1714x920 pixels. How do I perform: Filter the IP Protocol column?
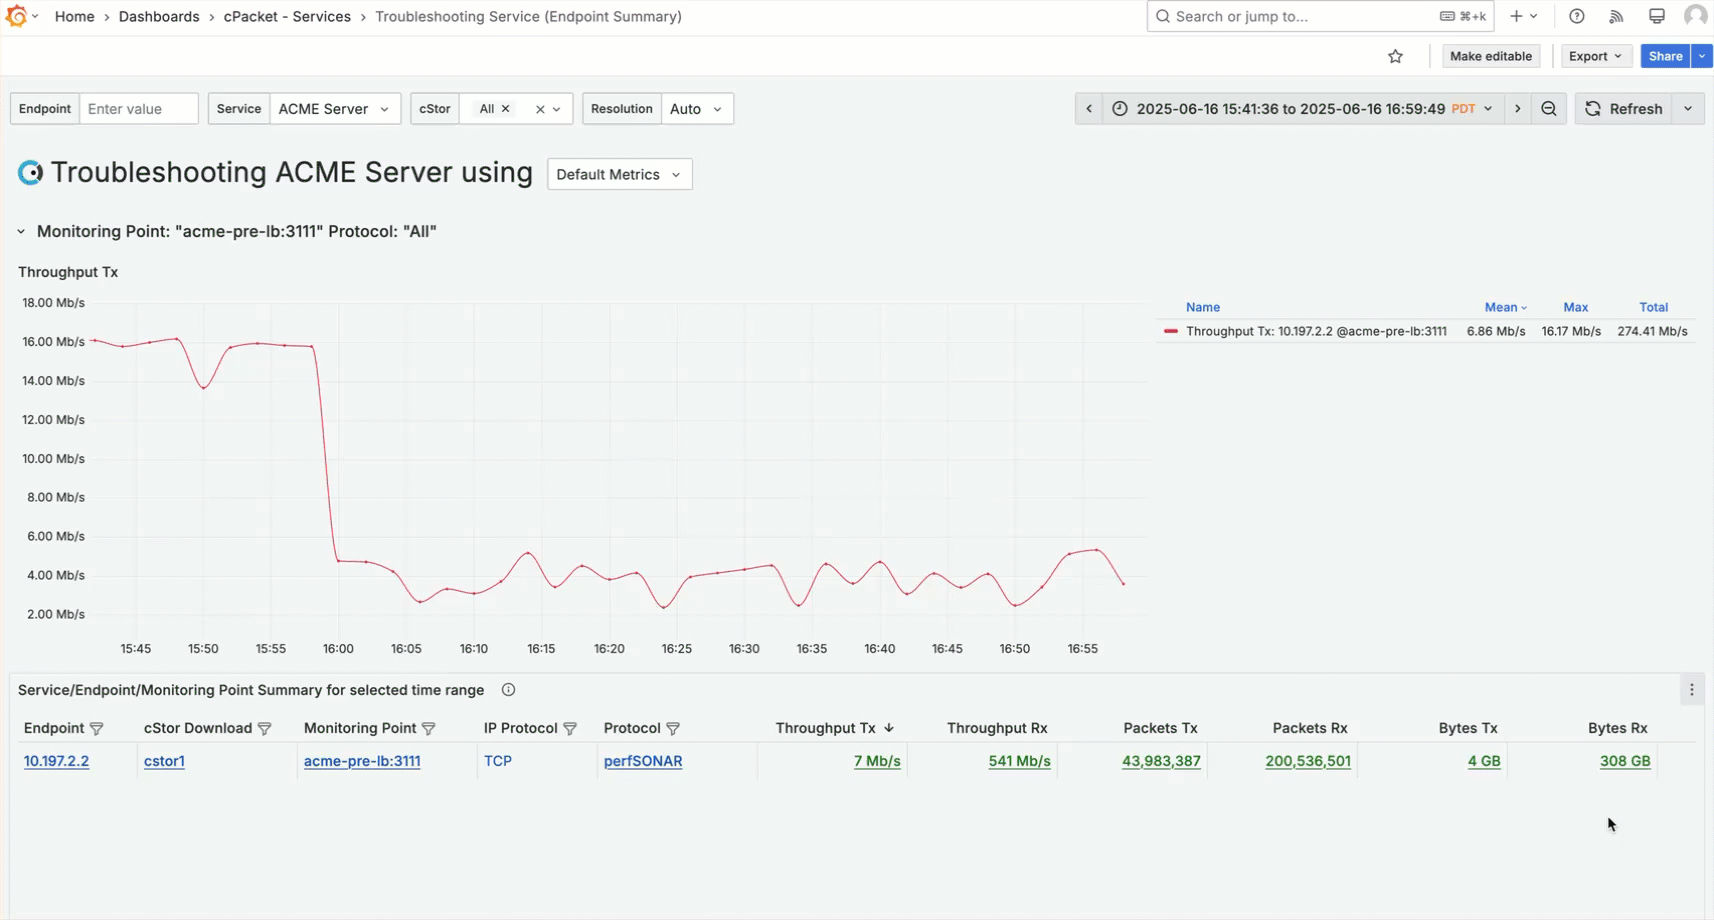[570, 729]
